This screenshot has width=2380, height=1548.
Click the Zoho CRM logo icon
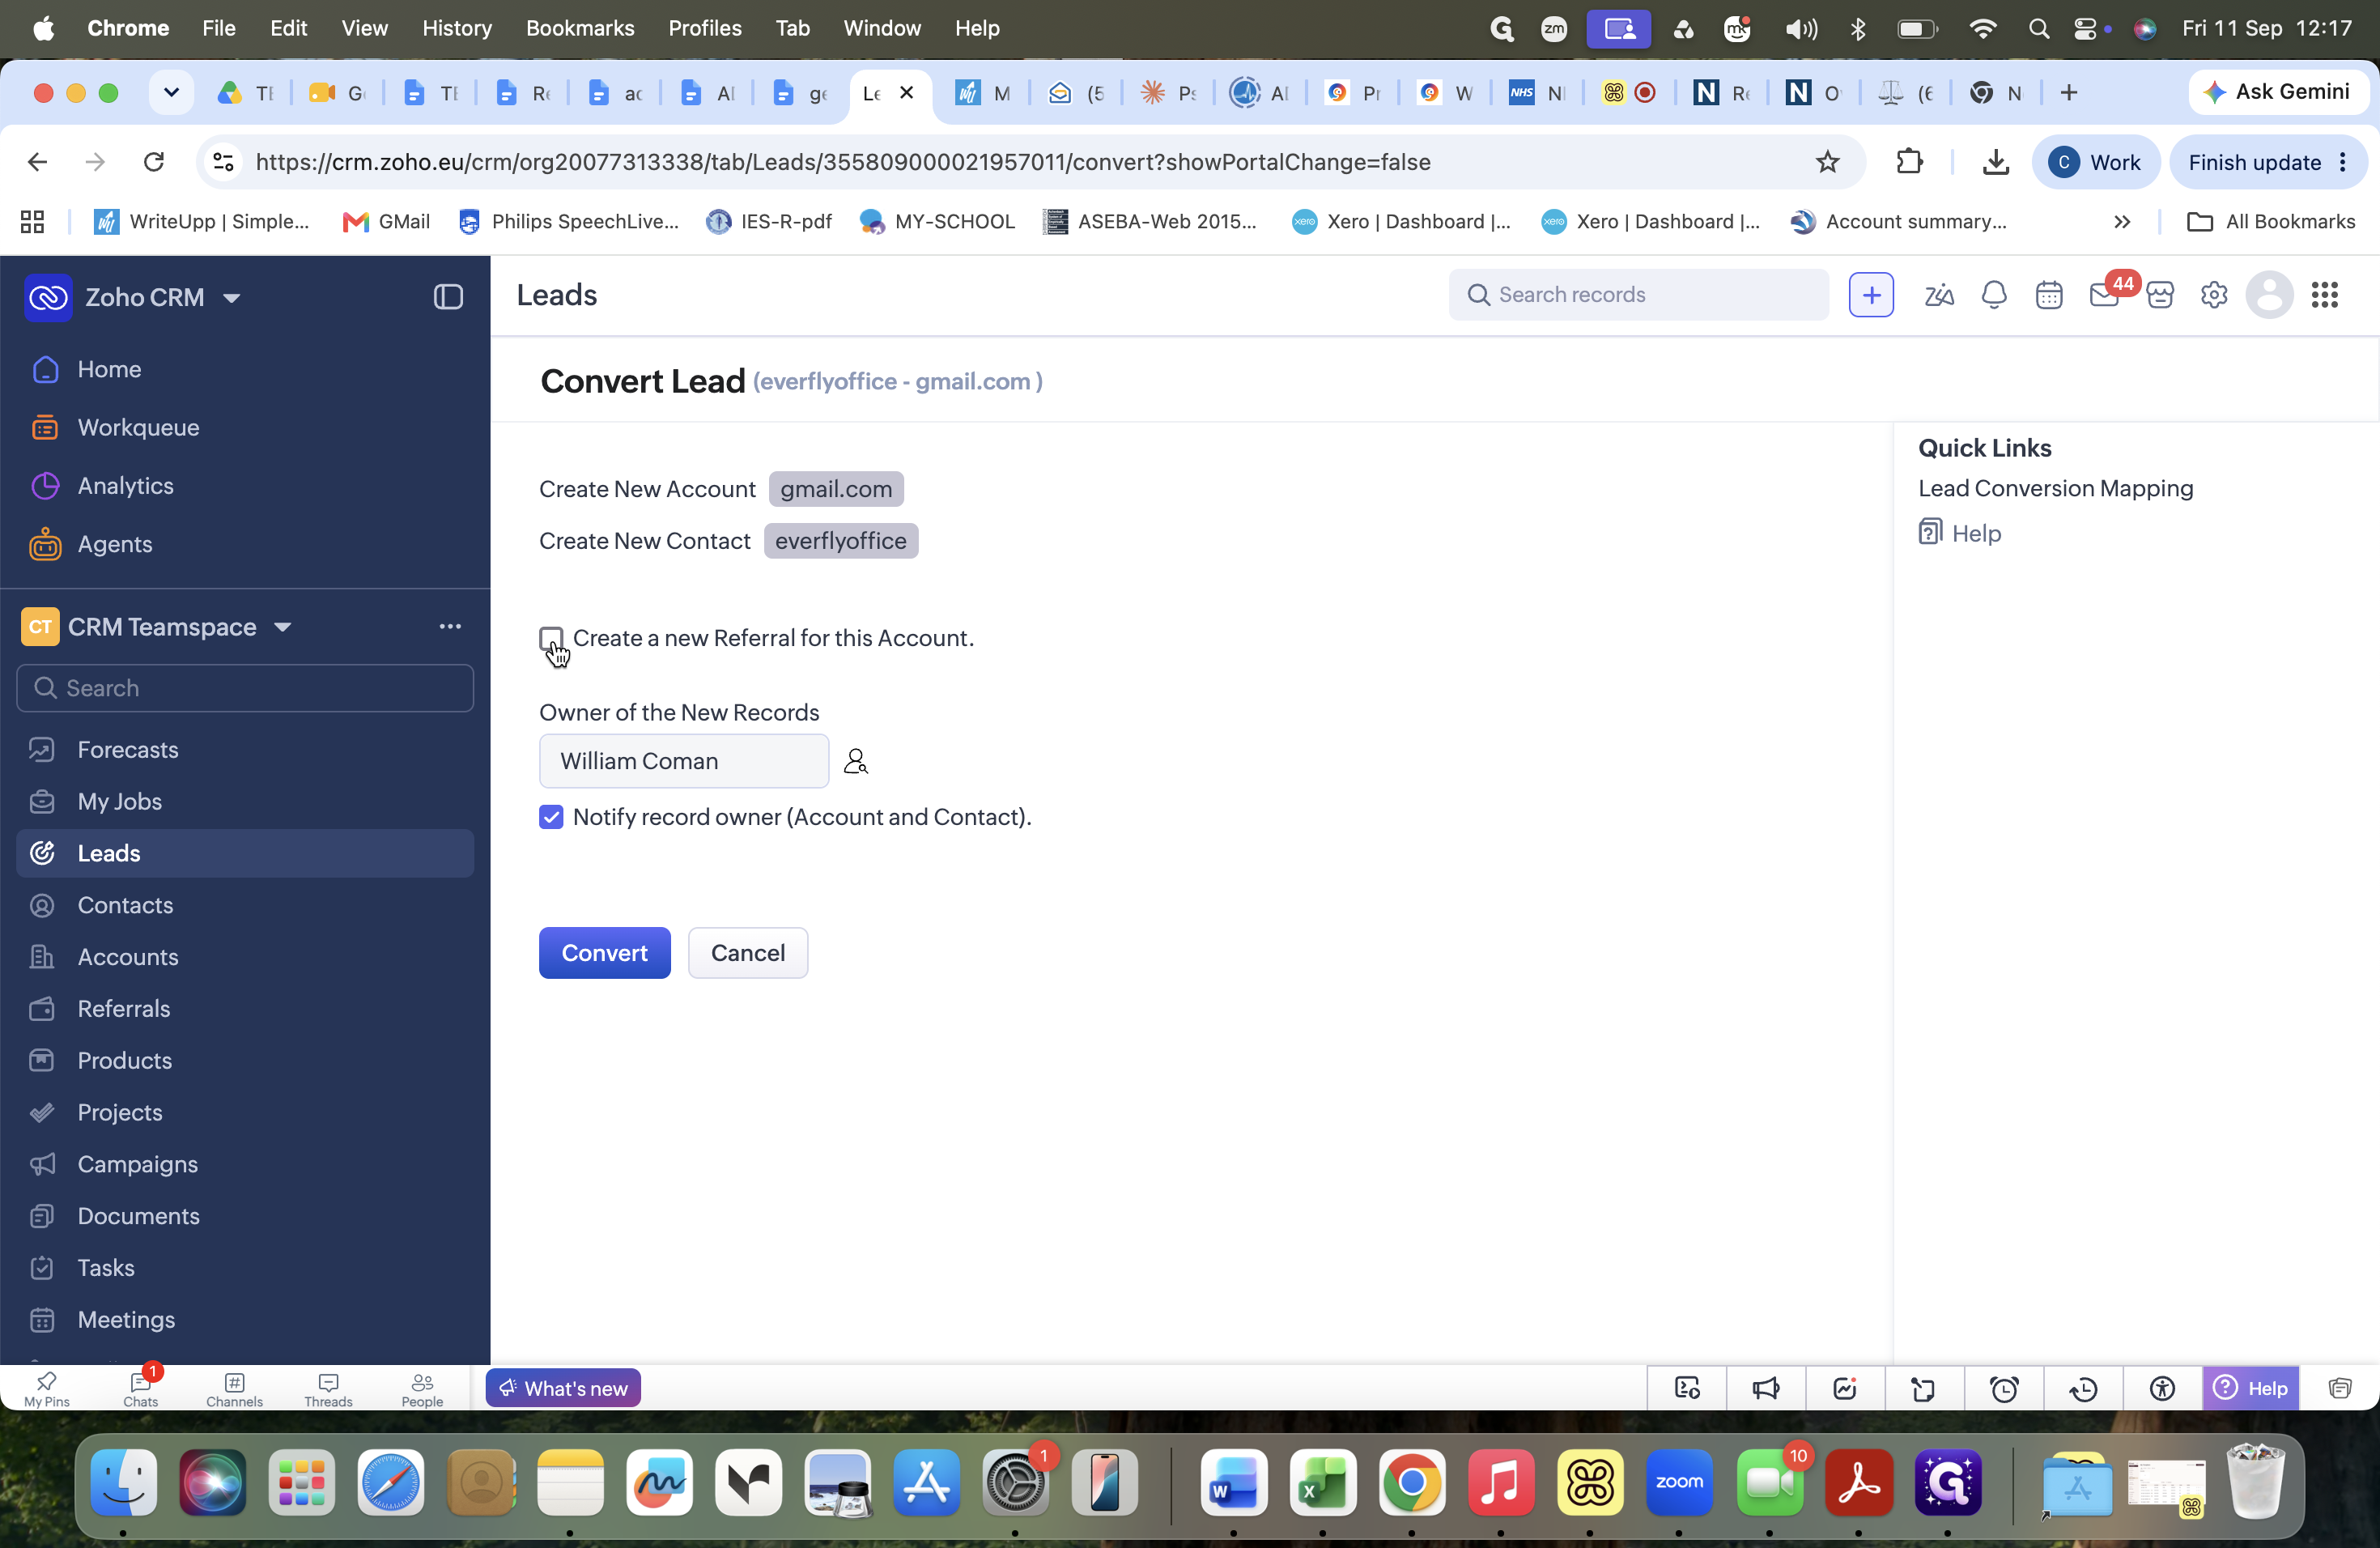[x=48, y=297]
